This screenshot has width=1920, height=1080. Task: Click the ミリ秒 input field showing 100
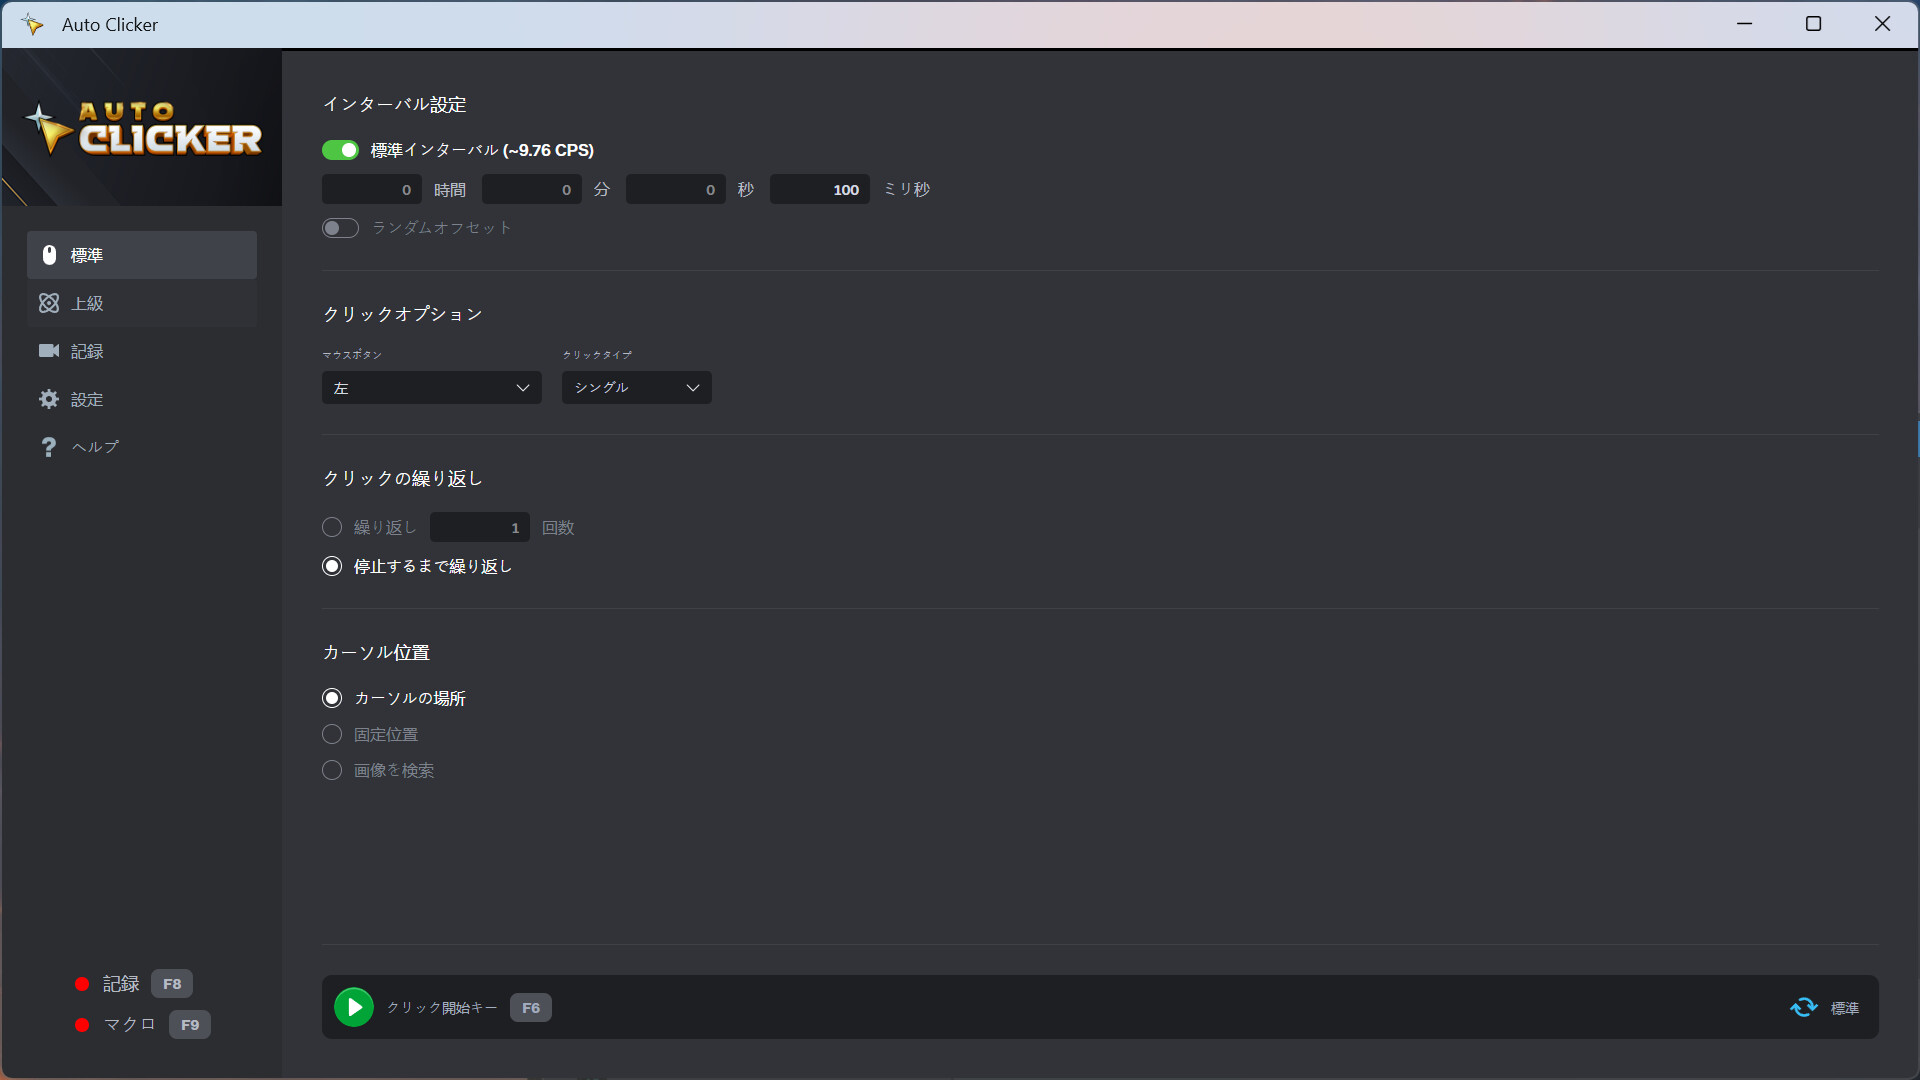click(x=819, y=190)
